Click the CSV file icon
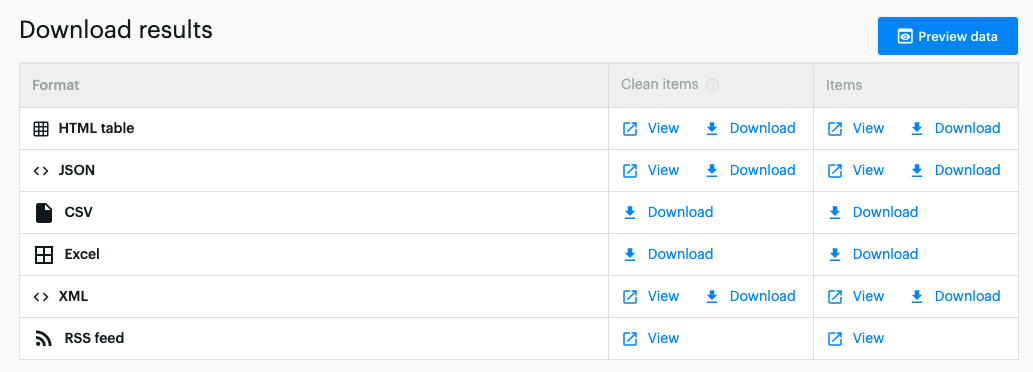 click(43, 213)
